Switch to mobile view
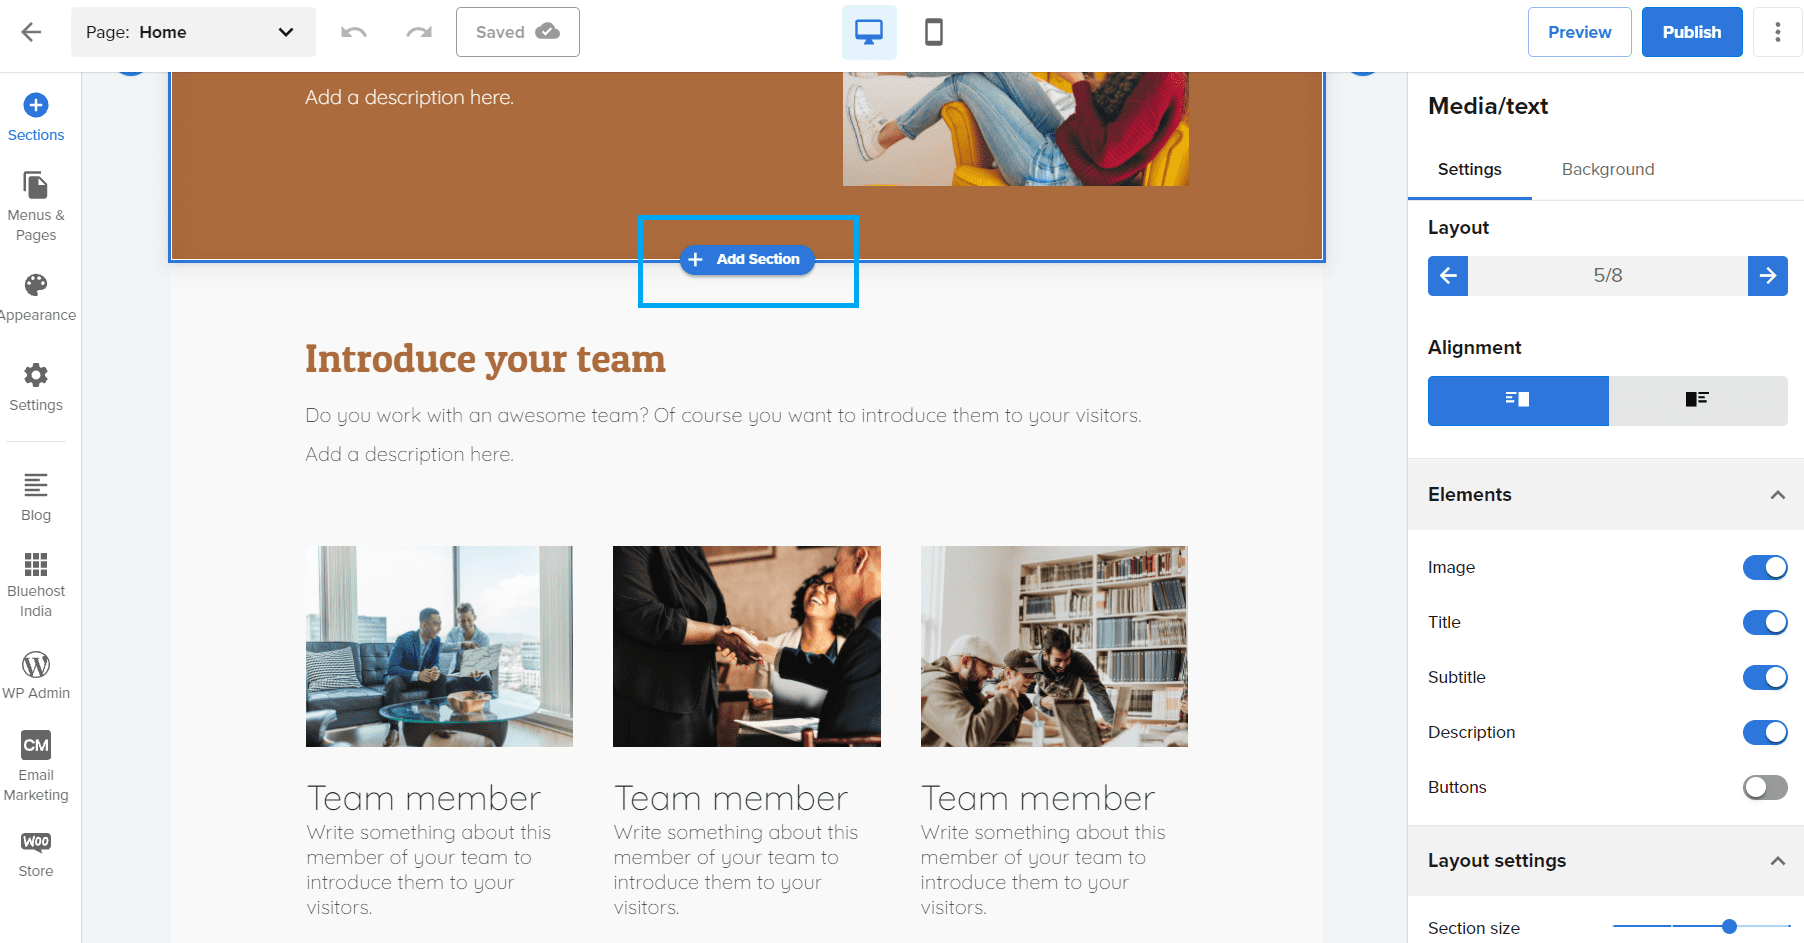 tap(934, 32)
